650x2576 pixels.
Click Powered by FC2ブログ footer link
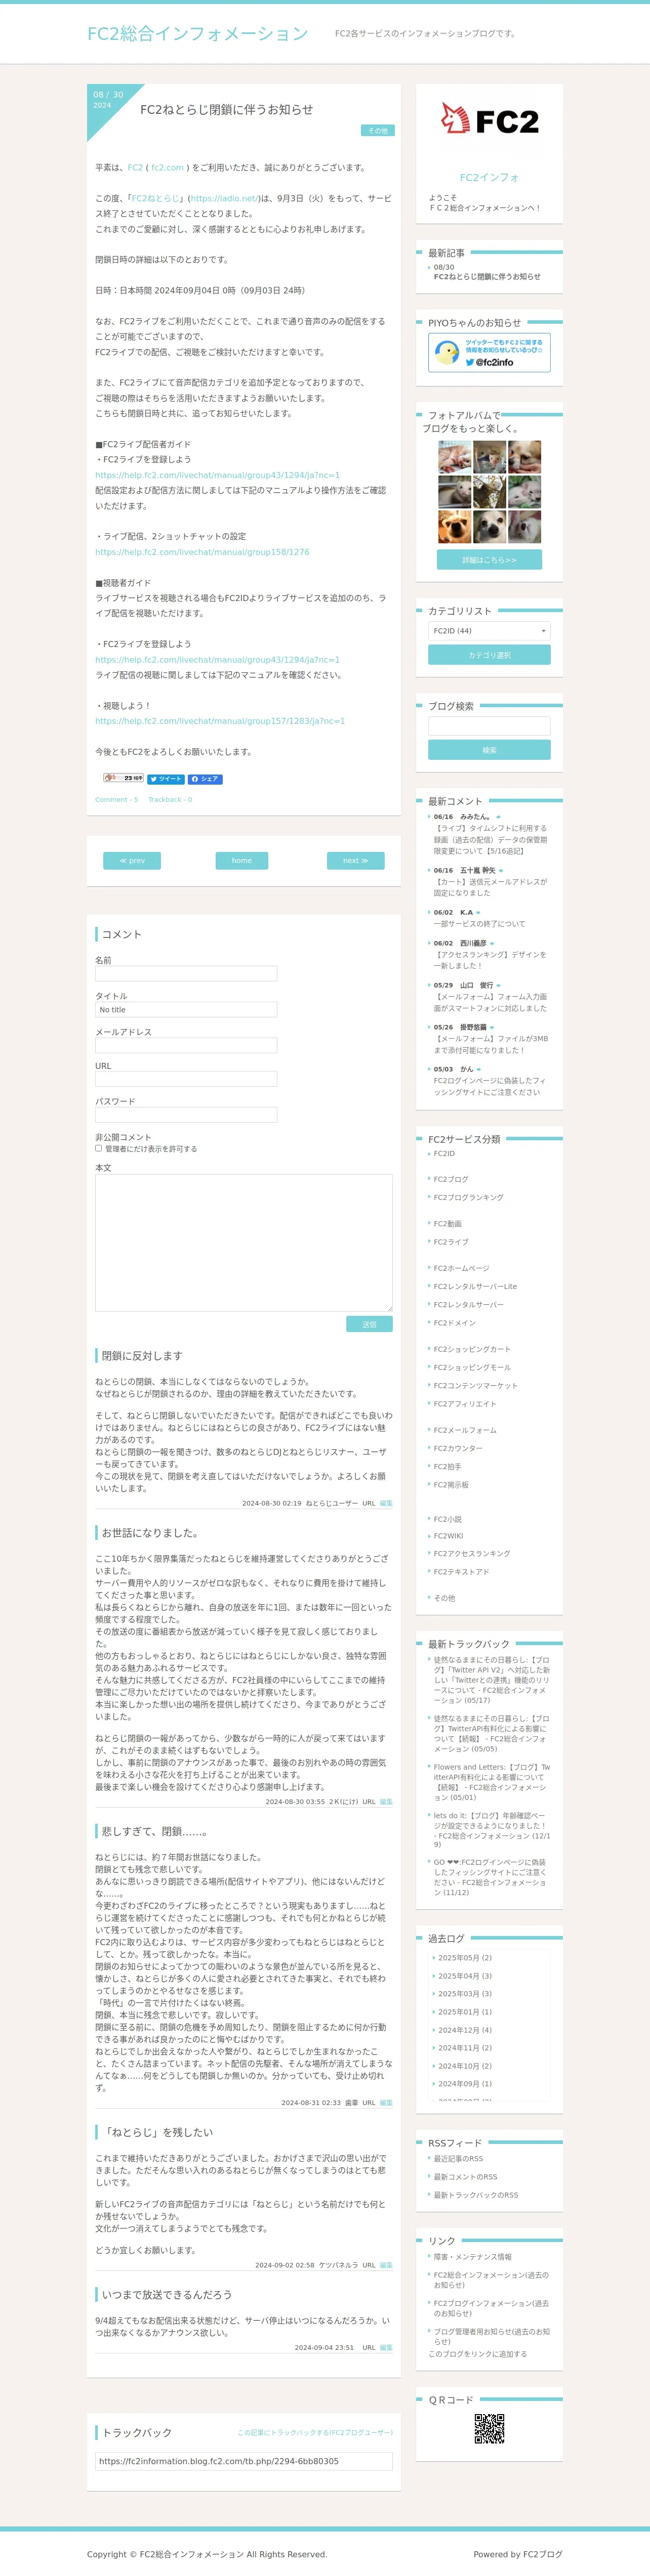pos(518,2554)
